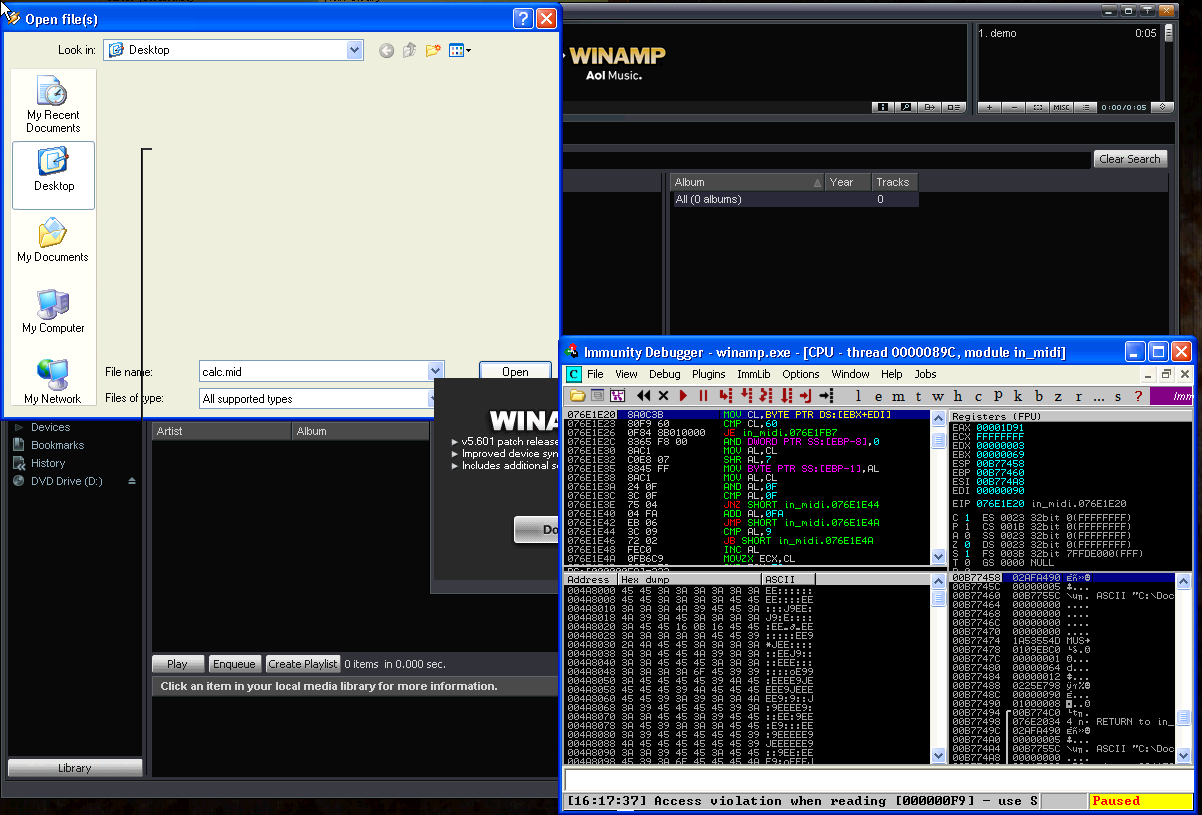Click the Open button in file dialog

515,371
